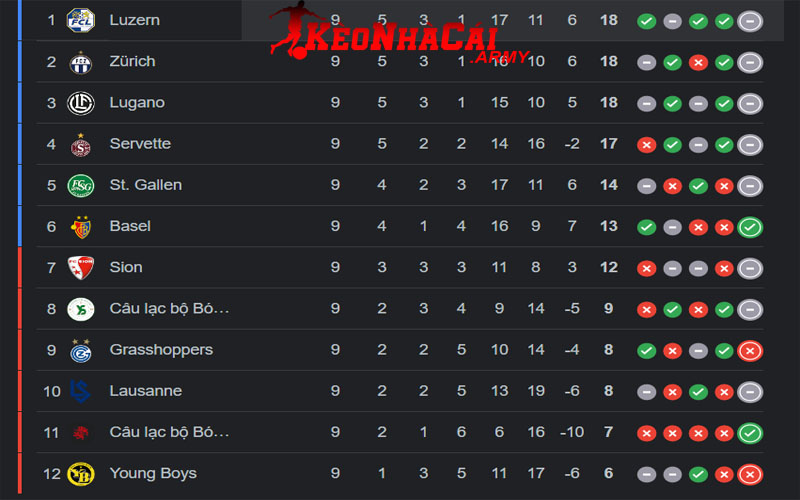Screen dimensions: 800x500
Task: Click Lausanne's green win form icon
Action: tap(698, 392)
